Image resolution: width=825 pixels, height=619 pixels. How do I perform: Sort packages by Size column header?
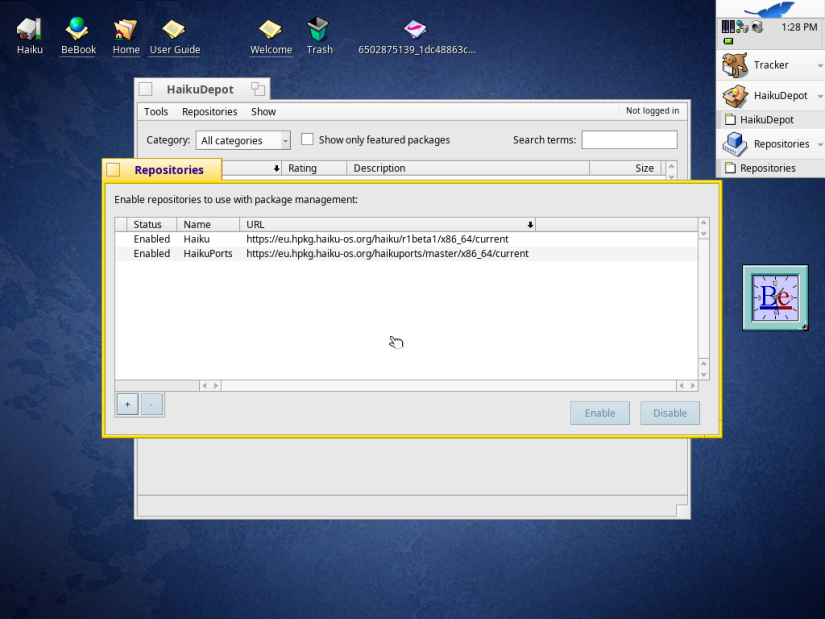tap(625, 168)
